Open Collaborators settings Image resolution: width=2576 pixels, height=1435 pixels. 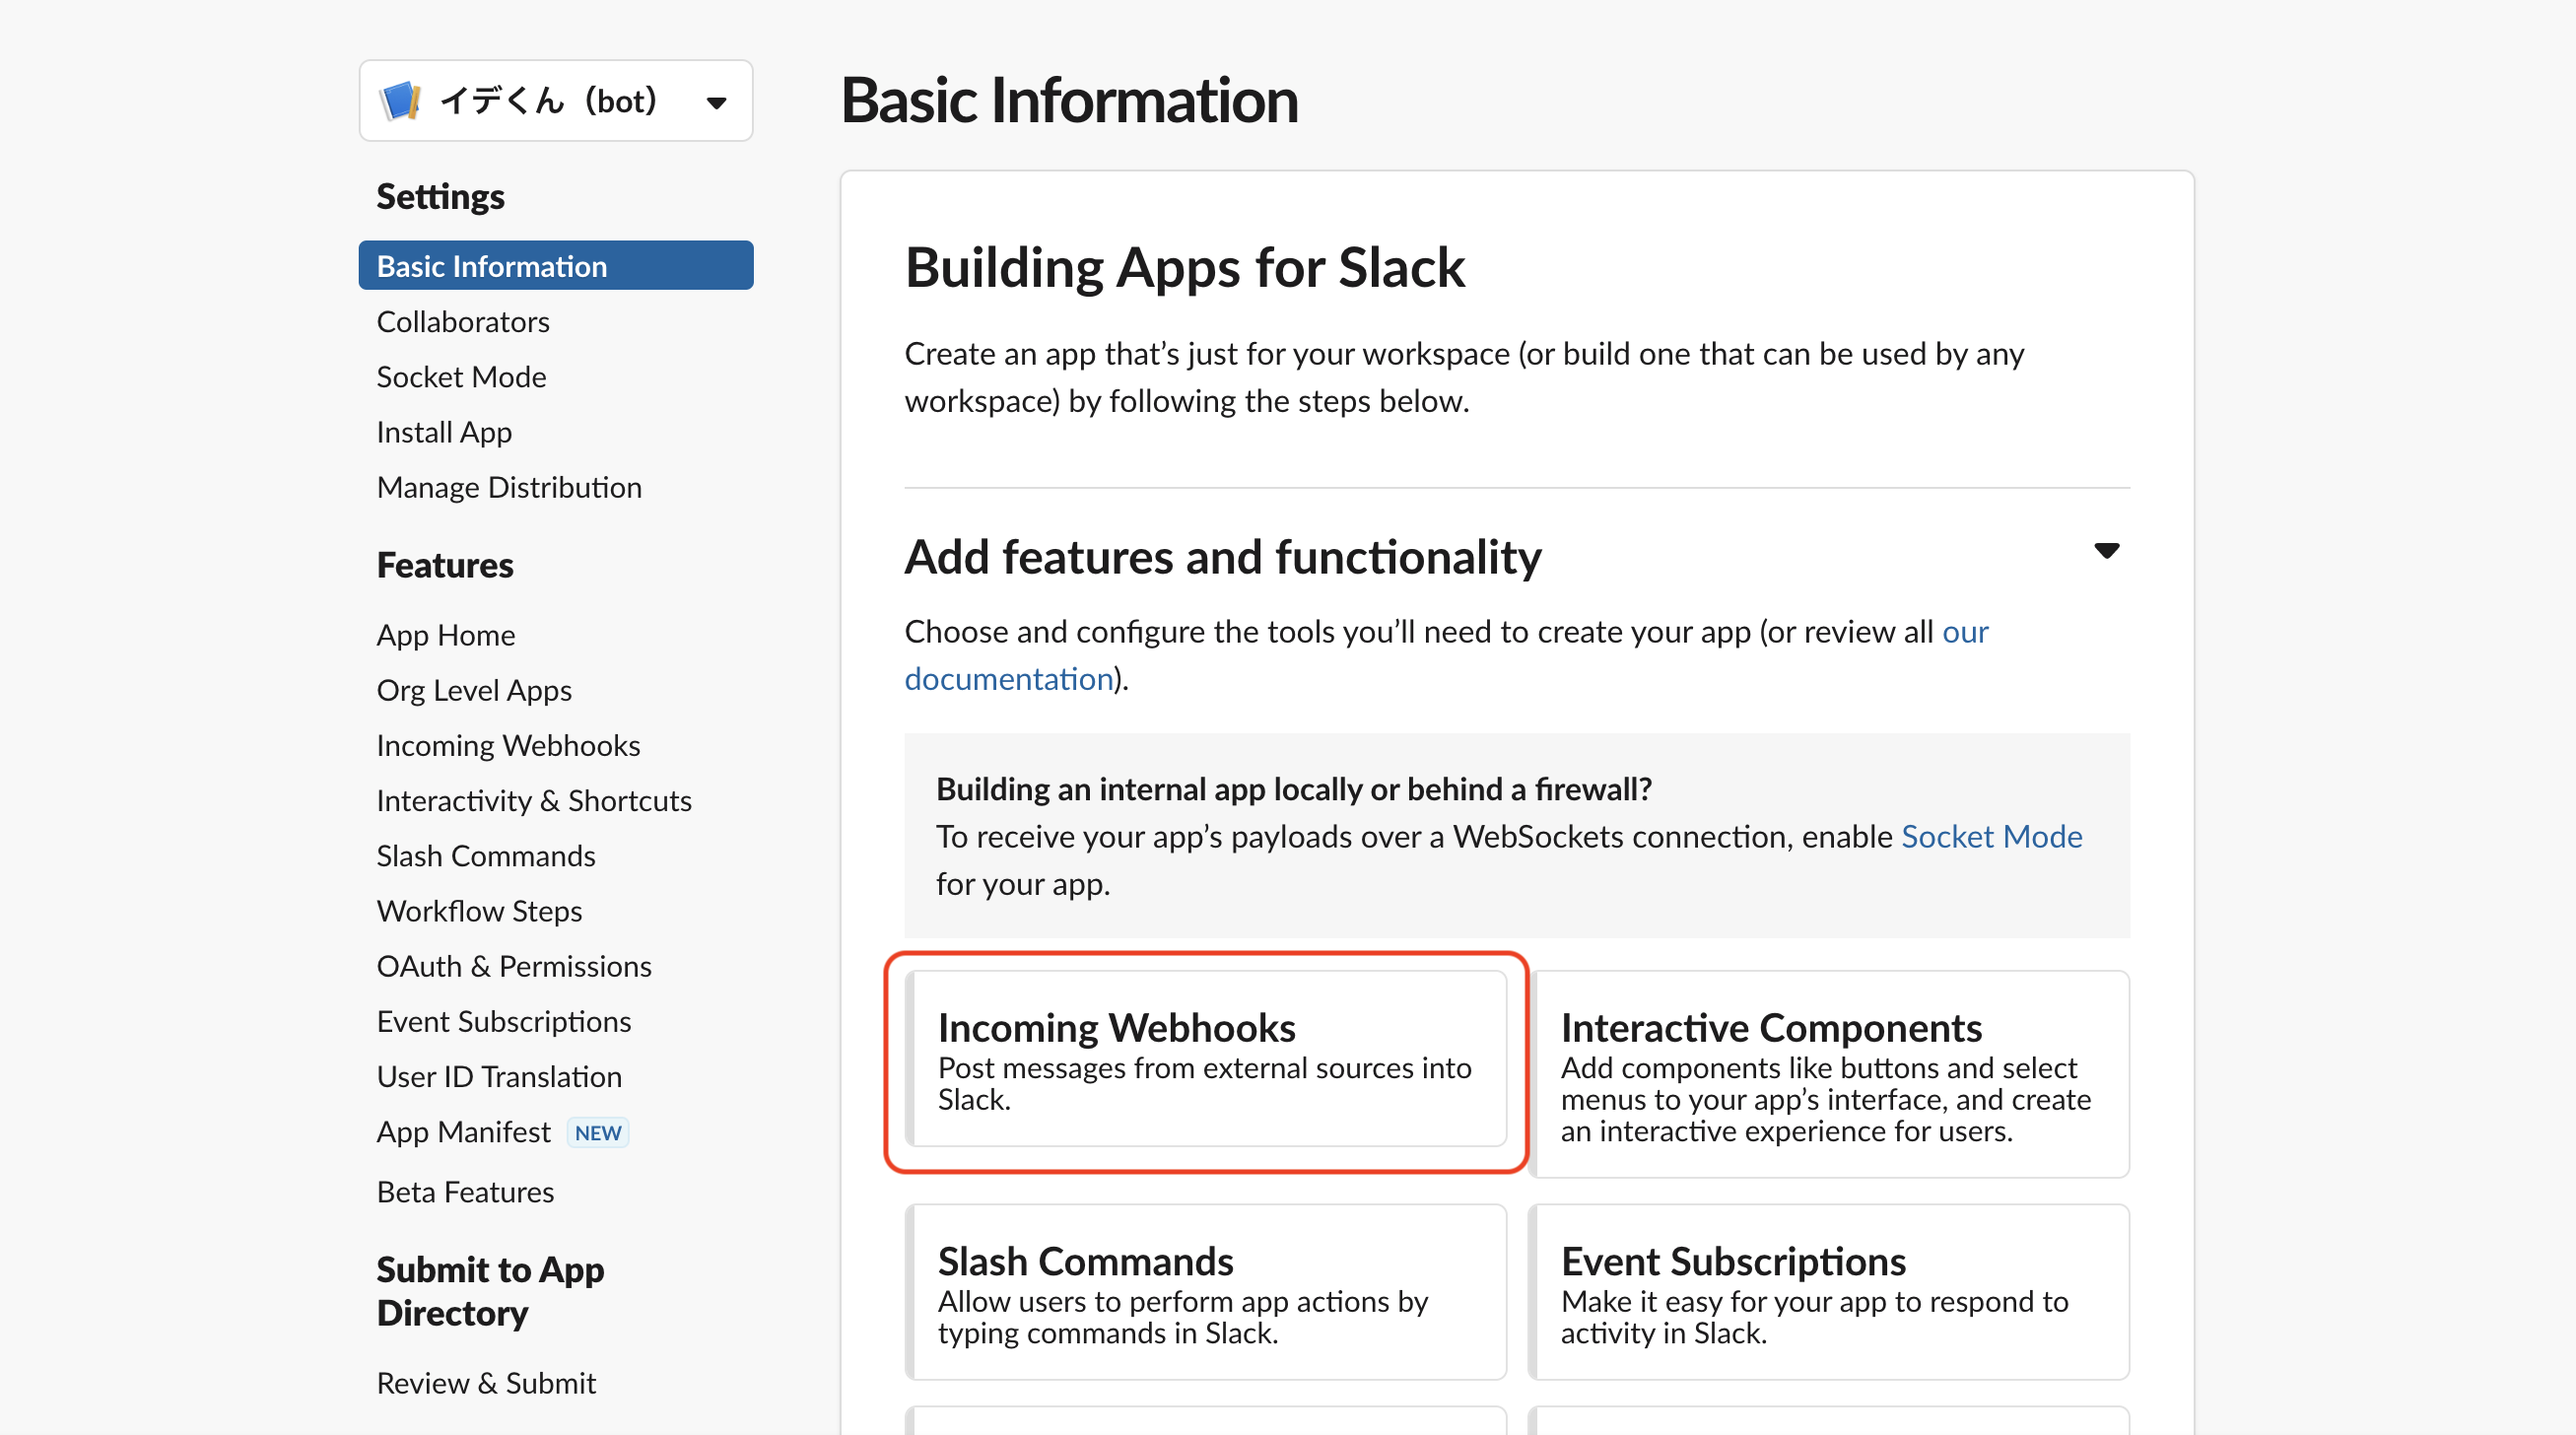pos(463,321)
